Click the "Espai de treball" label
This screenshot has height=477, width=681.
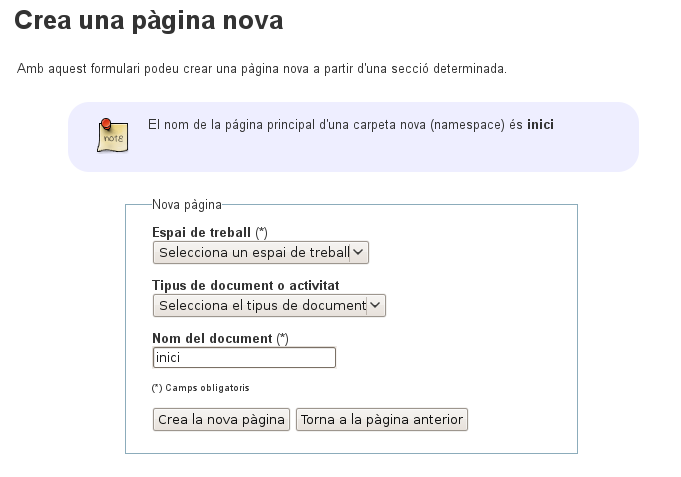(x=201, y=233)
